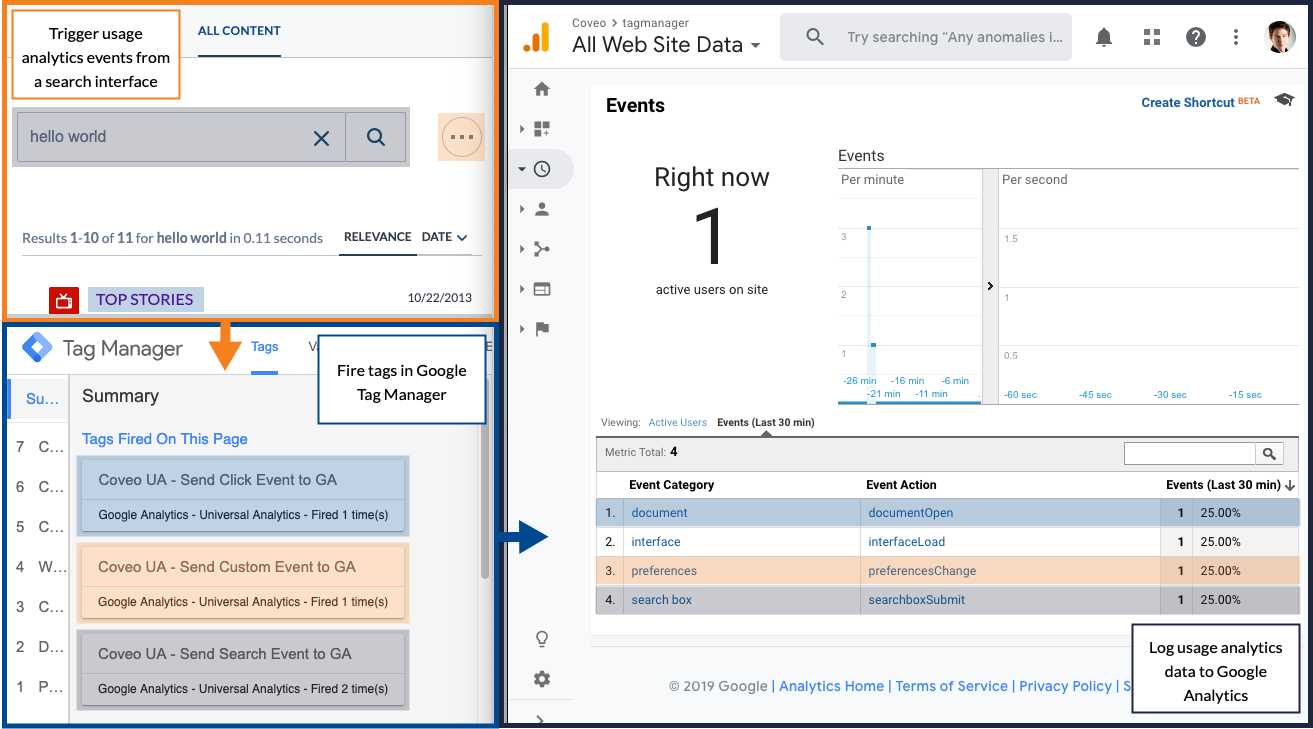The image size is (1313, 729).
Task: Open Privacy Policy link
Action: pos(1065,686)
